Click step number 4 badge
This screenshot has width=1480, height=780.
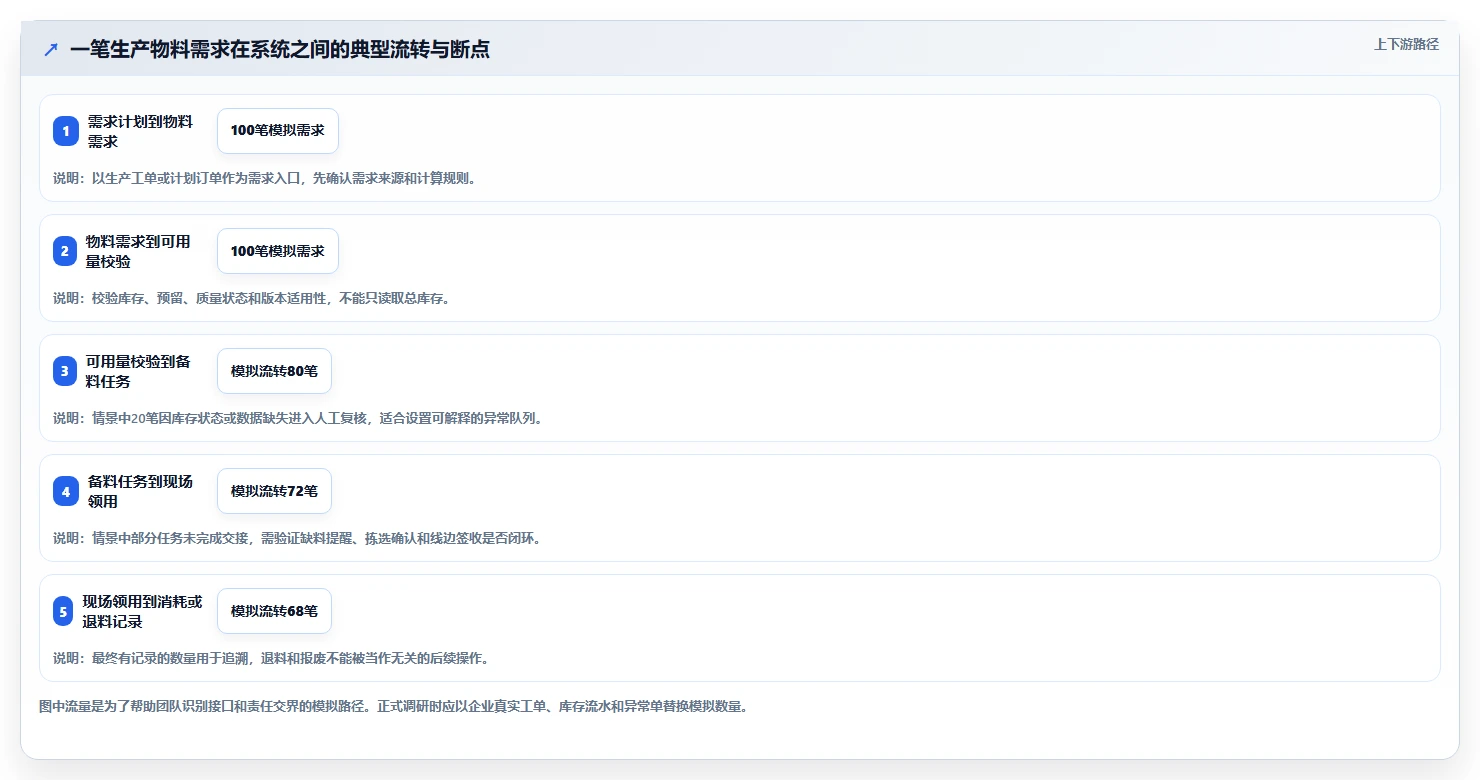(66, 491)
